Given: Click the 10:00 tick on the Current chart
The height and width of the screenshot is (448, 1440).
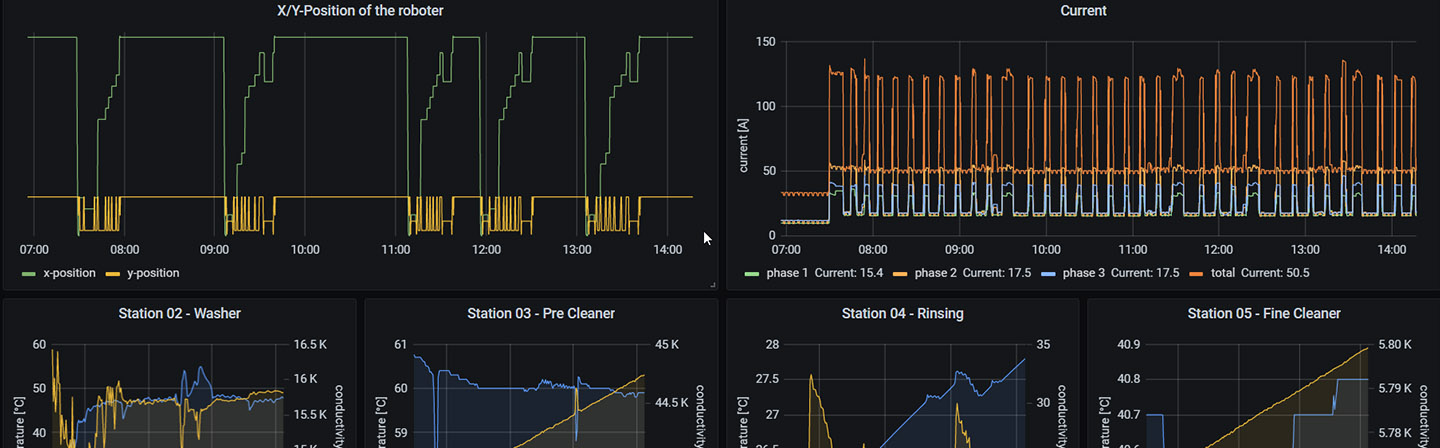Looking at the screenshot, I should 1046,250.
